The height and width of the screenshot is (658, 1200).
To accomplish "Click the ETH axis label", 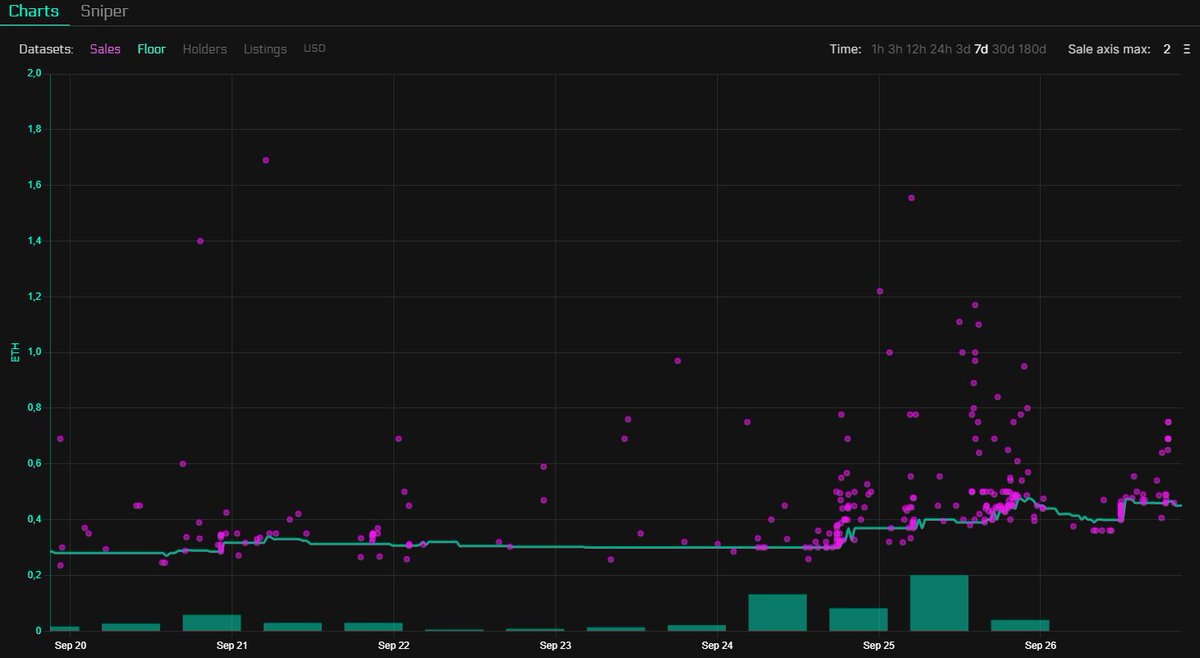I will [x=15, y=351].
